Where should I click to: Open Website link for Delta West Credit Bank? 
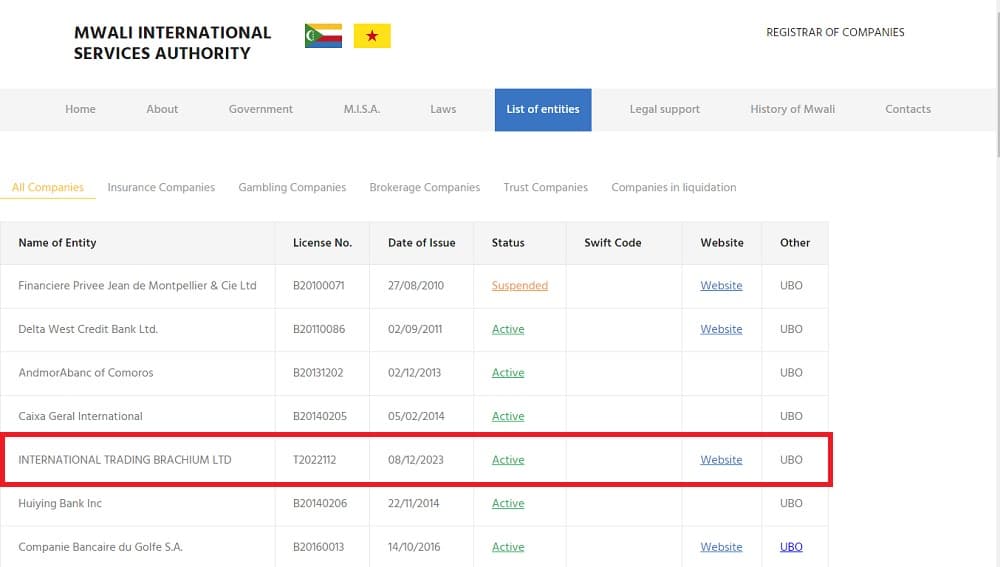pos(721,329)
